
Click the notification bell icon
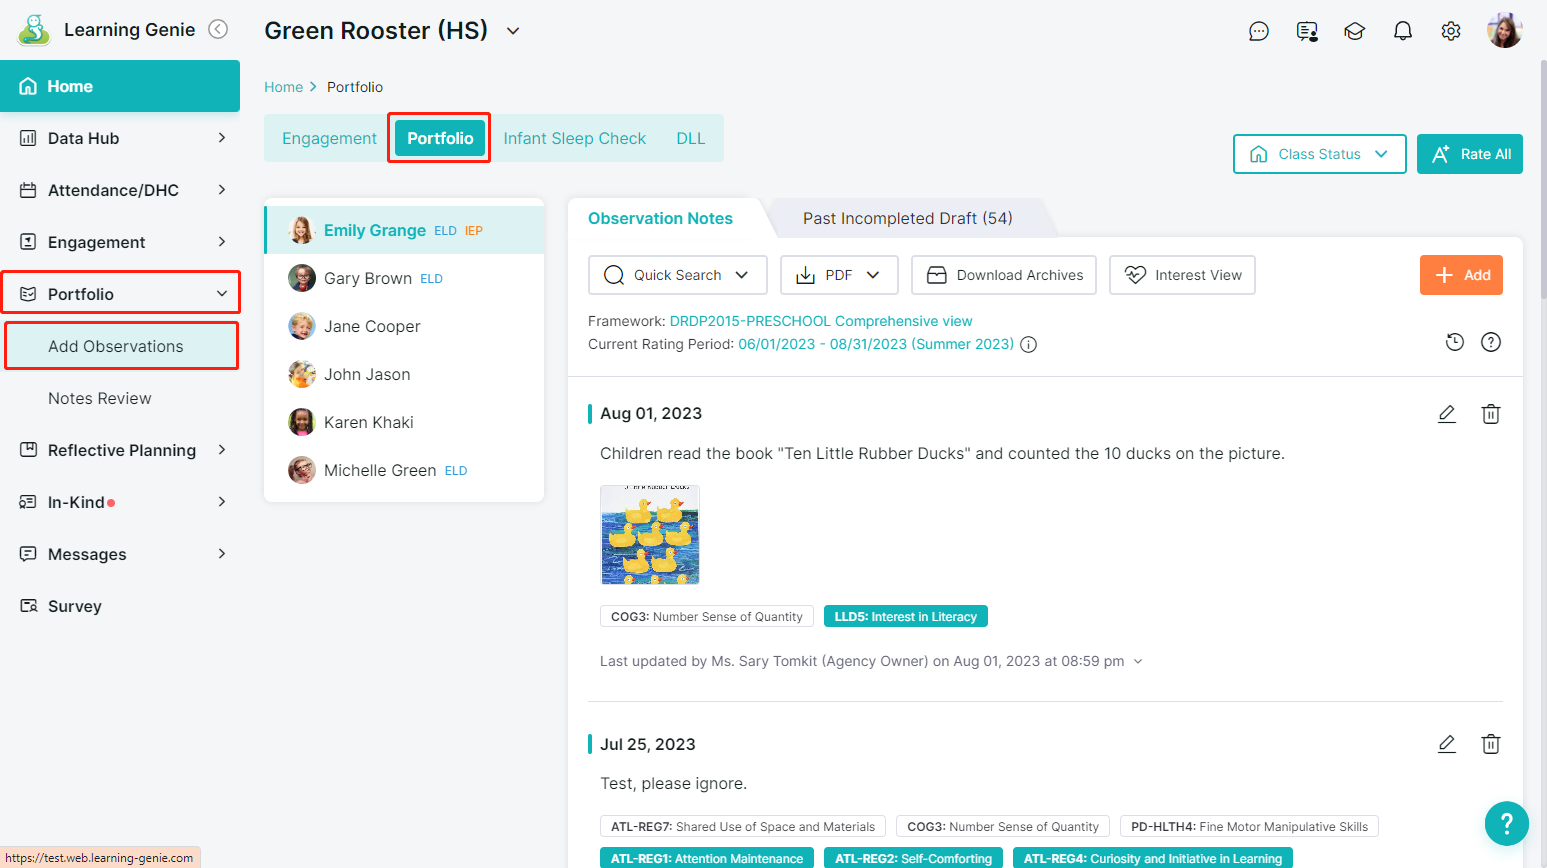pos(1402,31)
